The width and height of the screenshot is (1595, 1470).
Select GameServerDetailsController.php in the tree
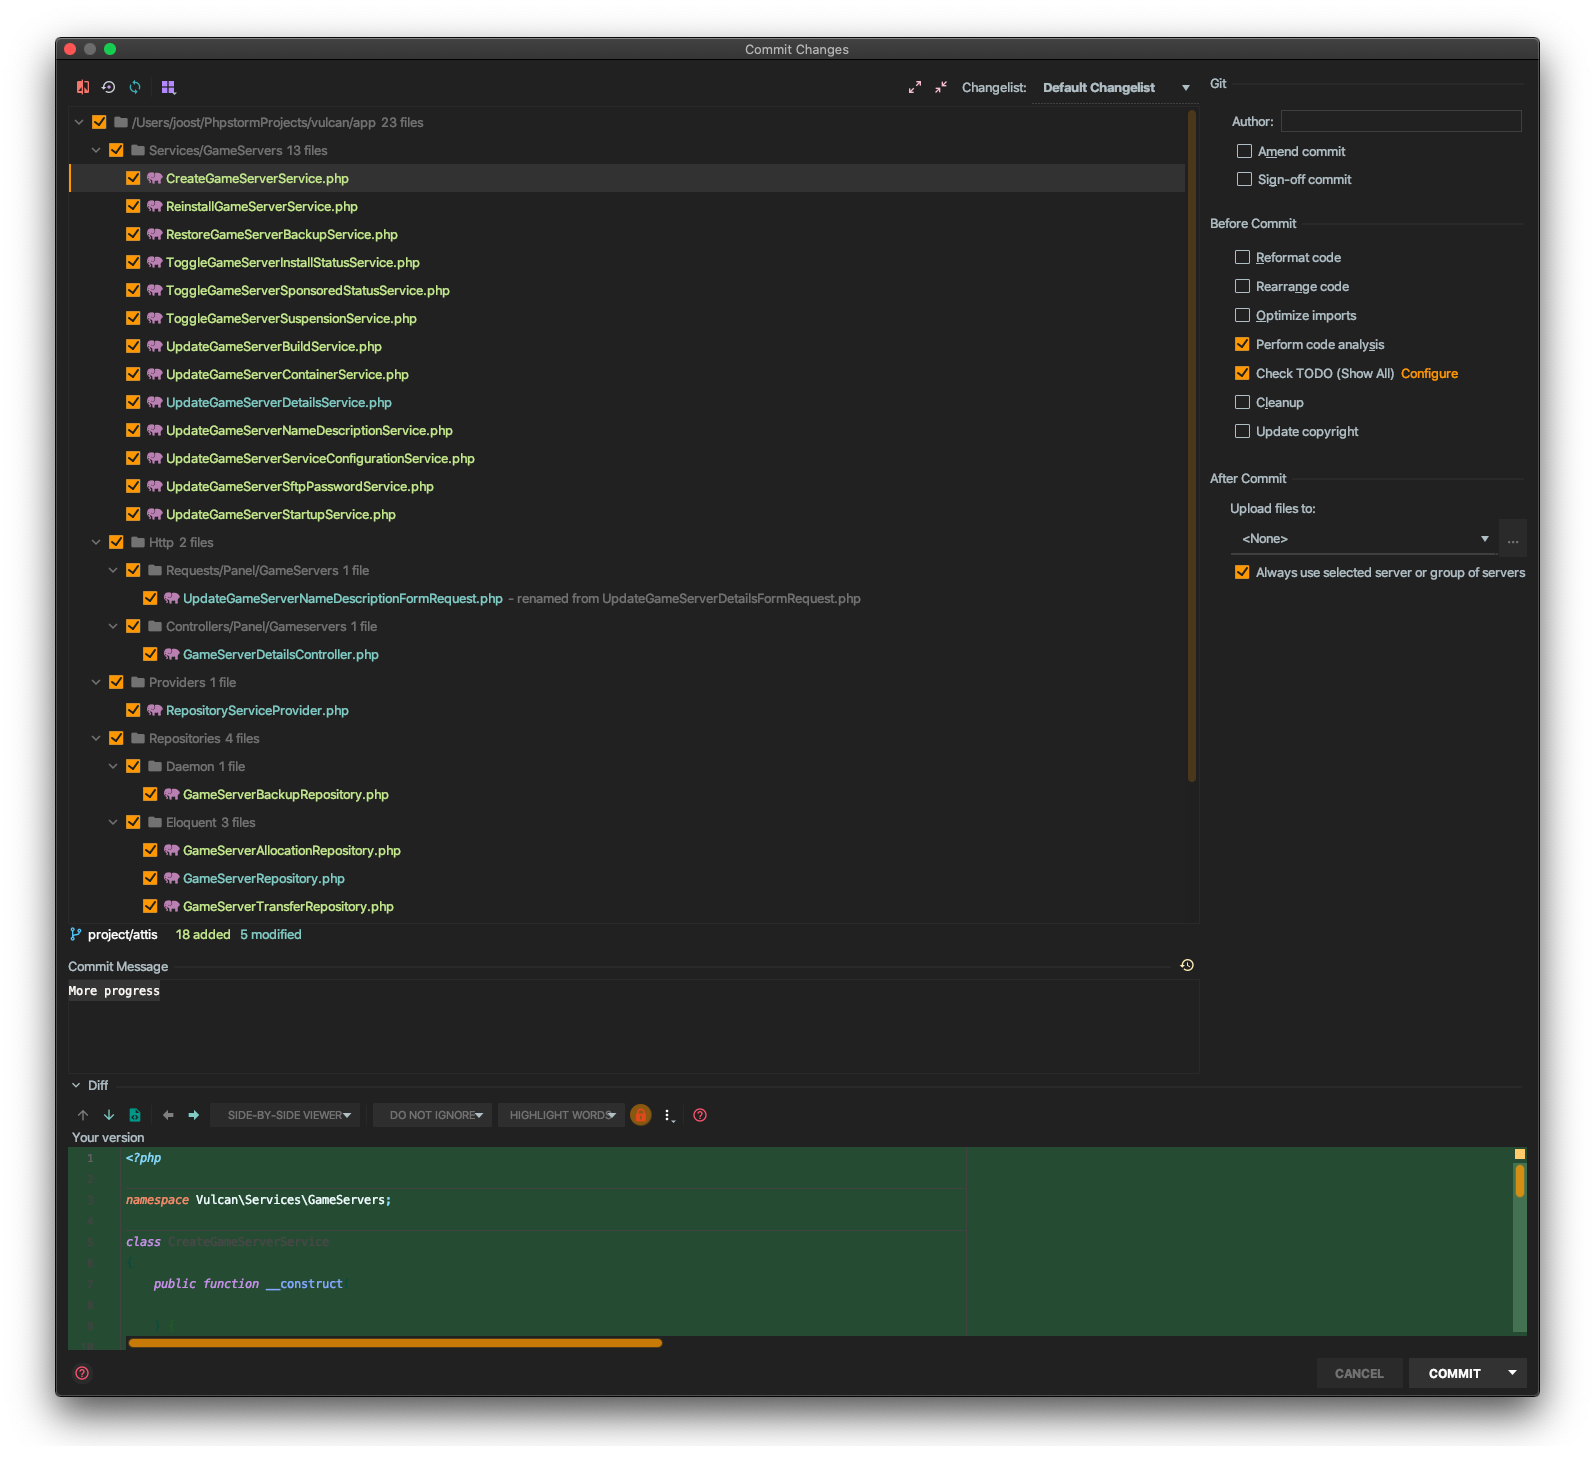[x=280, y=654]
